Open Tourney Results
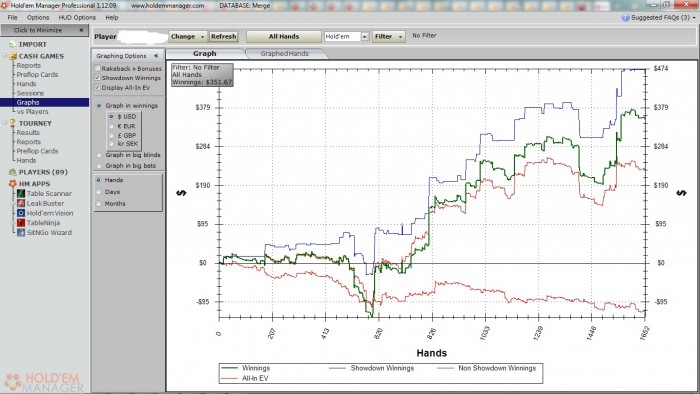The width and height of the screenshot is (700, 394). (28, 133)
